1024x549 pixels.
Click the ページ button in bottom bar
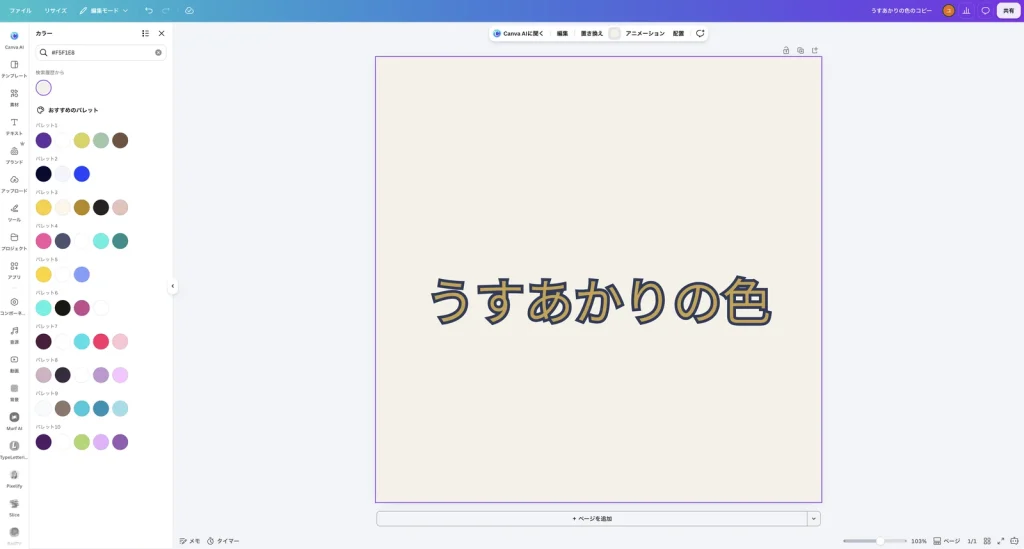(x=946, y=541)
